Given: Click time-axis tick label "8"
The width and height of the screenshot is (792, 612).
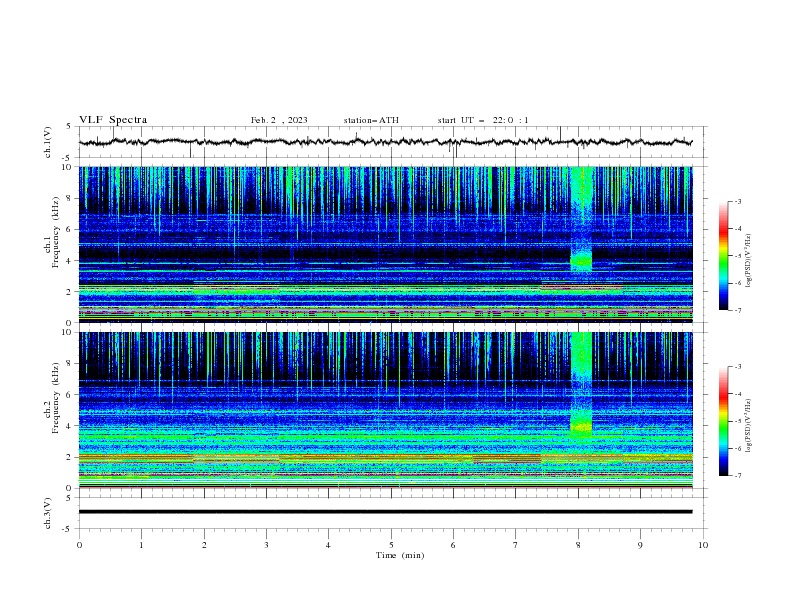Looking at the screenshot, I should (x=578, y=545).
